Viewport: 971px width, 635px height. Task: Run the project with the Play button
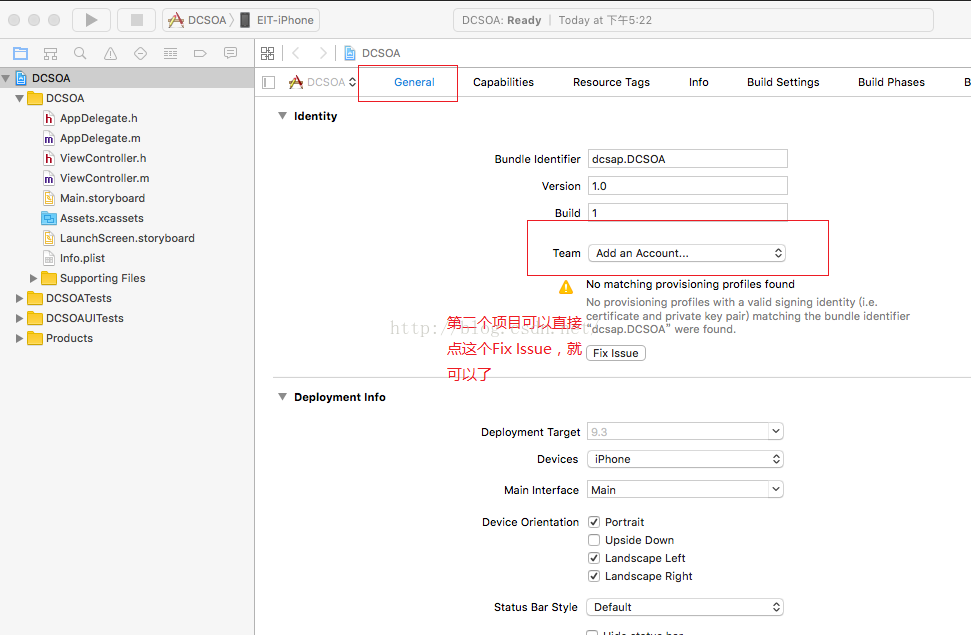pyautogui.click(x=91, y=20)
